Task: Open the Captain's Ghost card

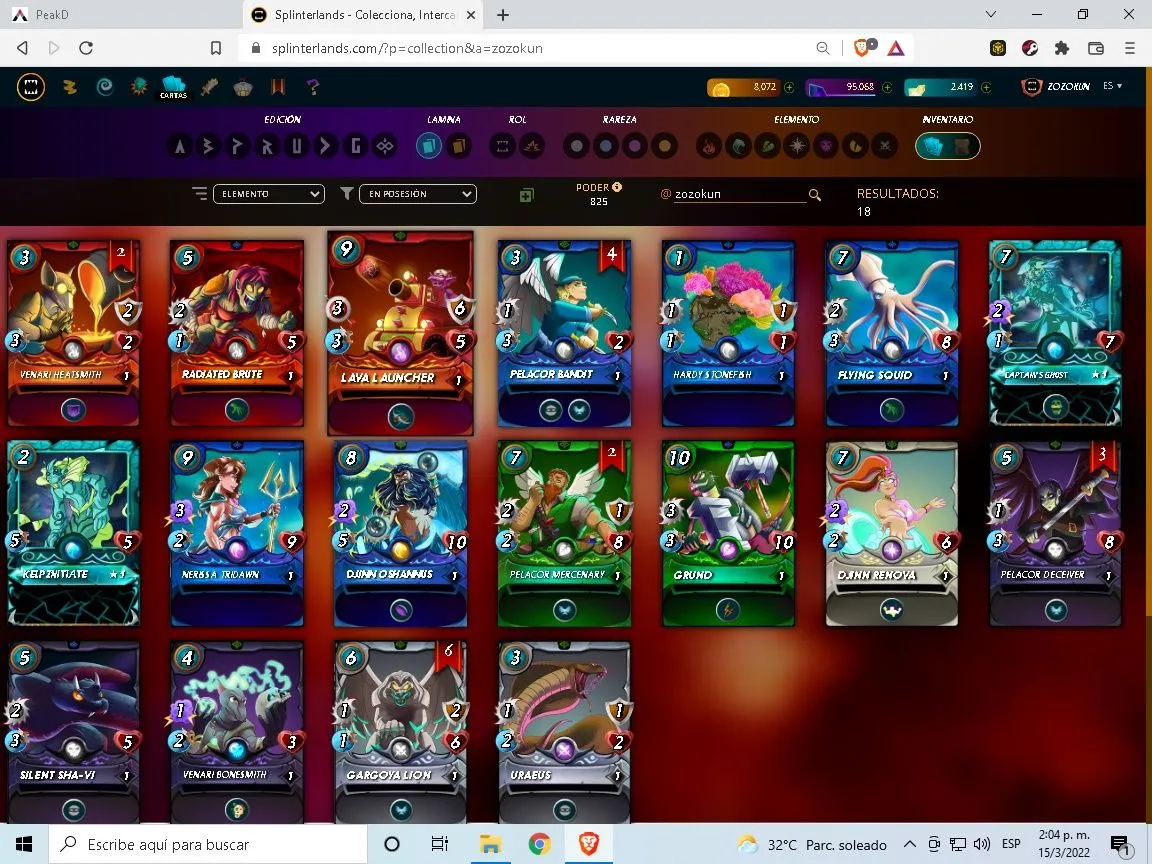Action: [1055, 333]
